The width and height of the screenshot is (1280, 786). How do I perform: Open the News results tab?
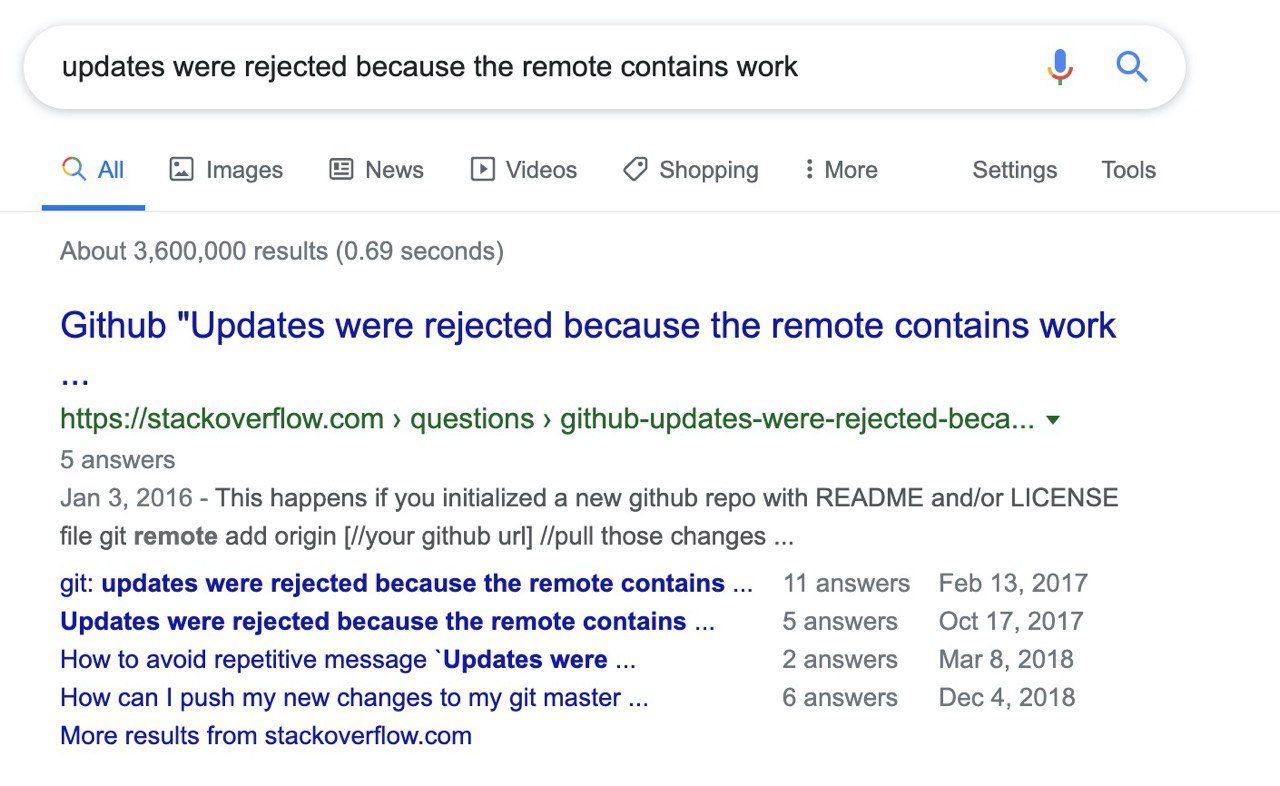tap(376, 170)
